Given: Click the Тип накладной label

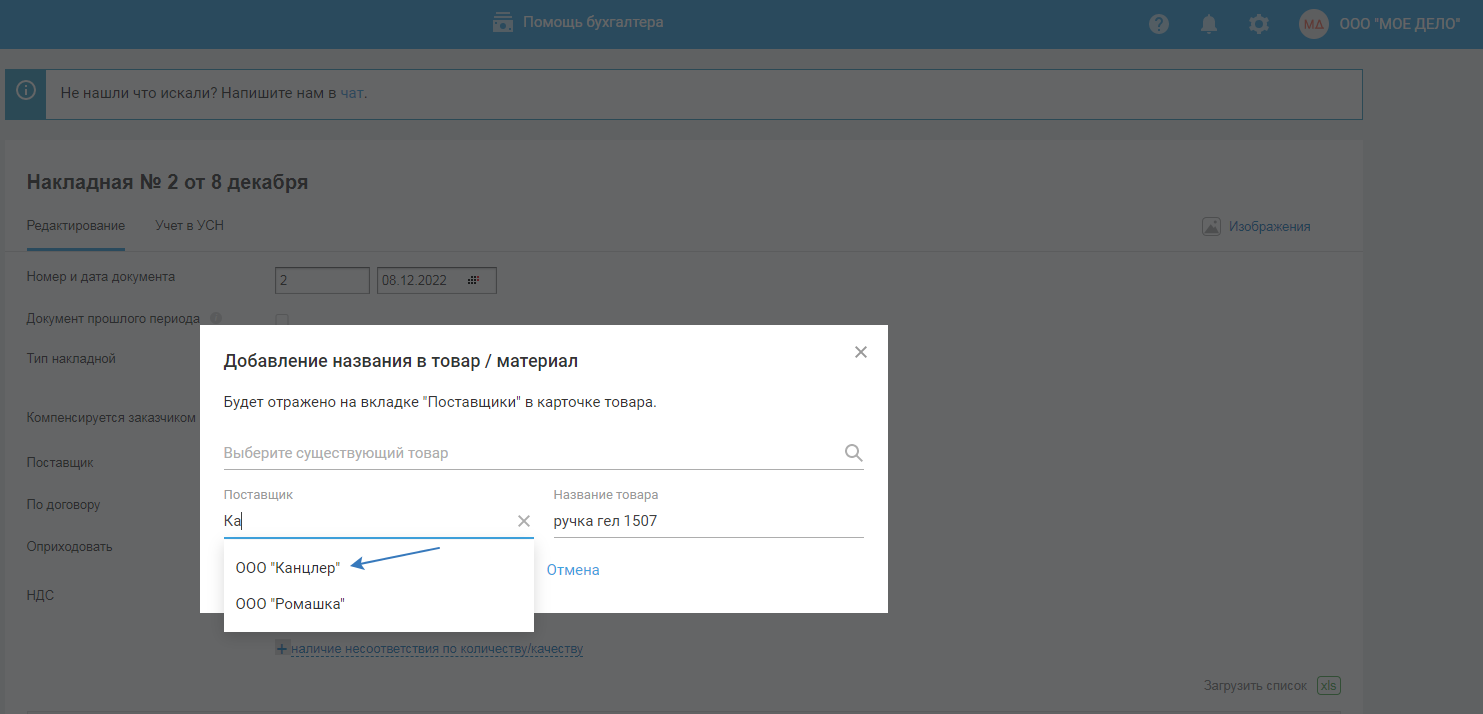Looking at the screenshot, I should click(71, 358).
